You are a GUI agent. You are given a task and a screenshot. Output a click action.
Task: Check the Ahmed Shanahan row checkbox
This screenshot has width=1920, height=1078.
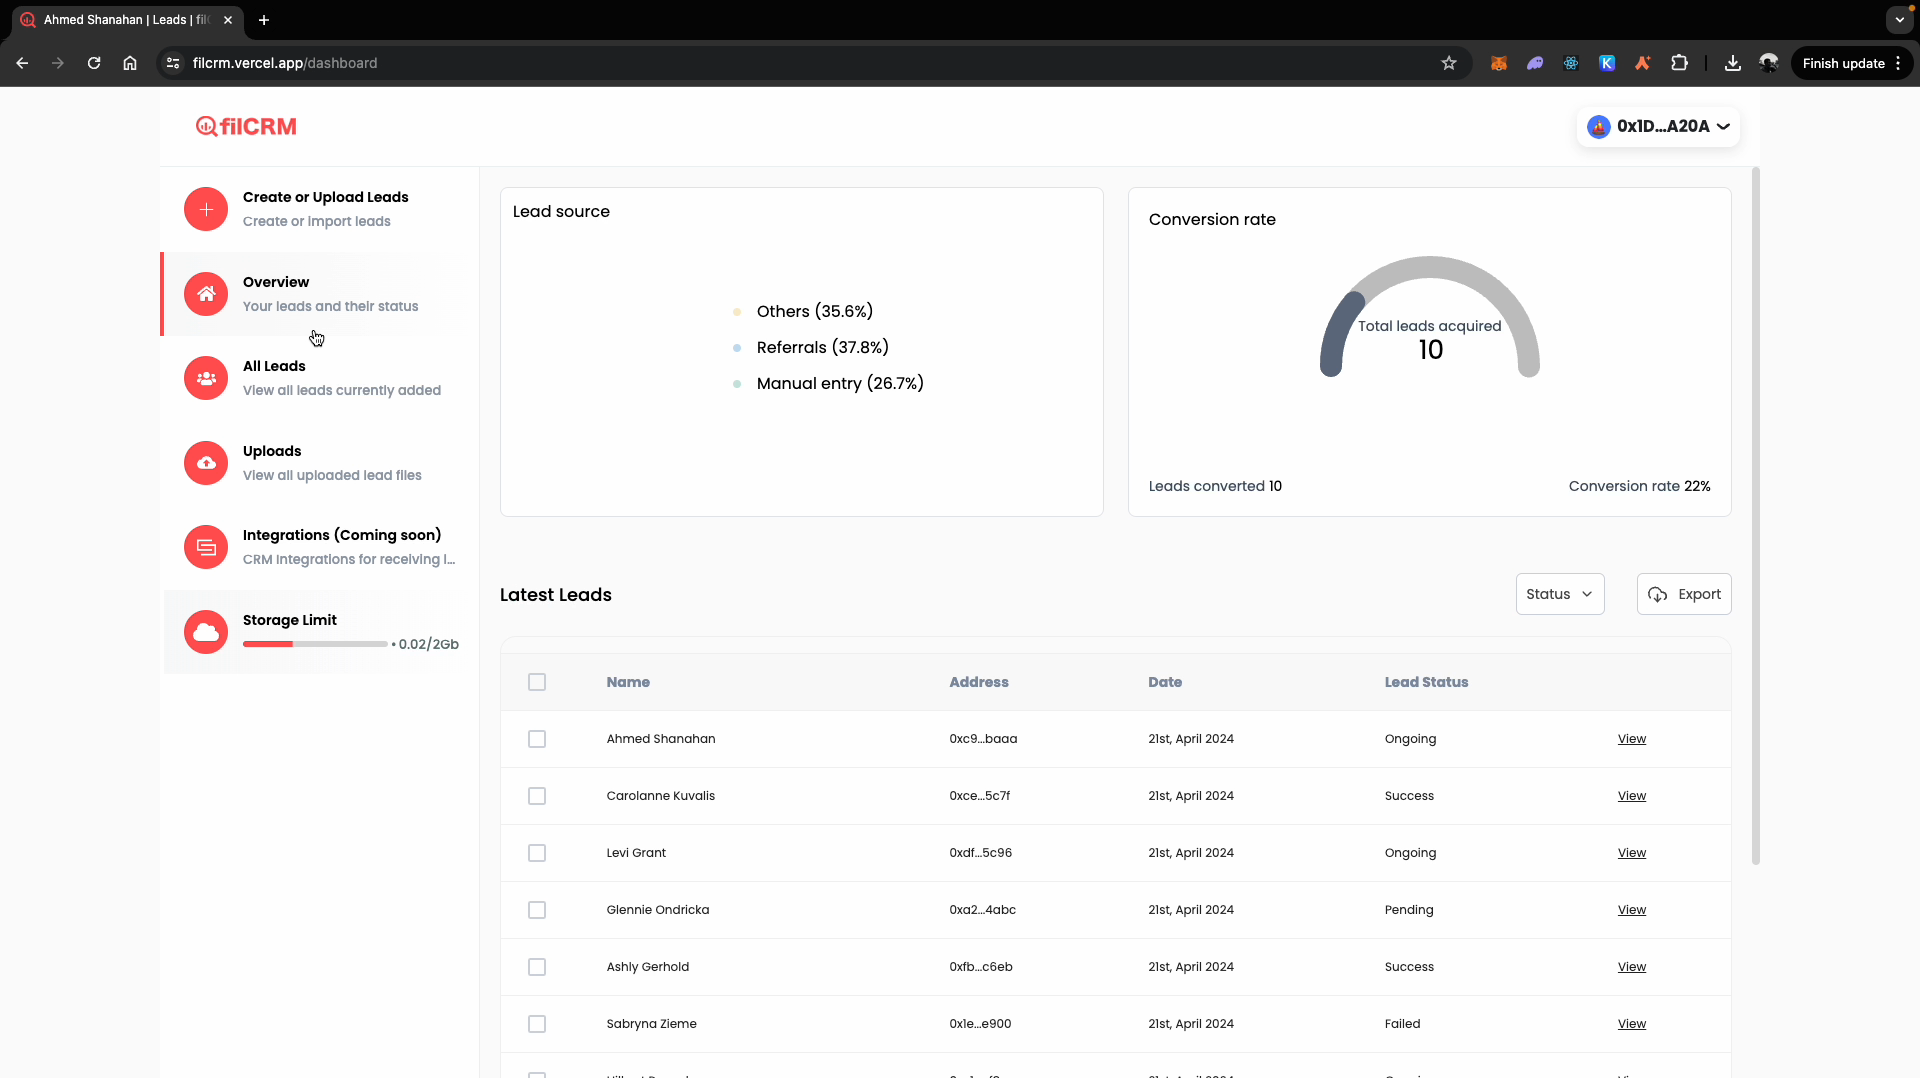(537, 739)
